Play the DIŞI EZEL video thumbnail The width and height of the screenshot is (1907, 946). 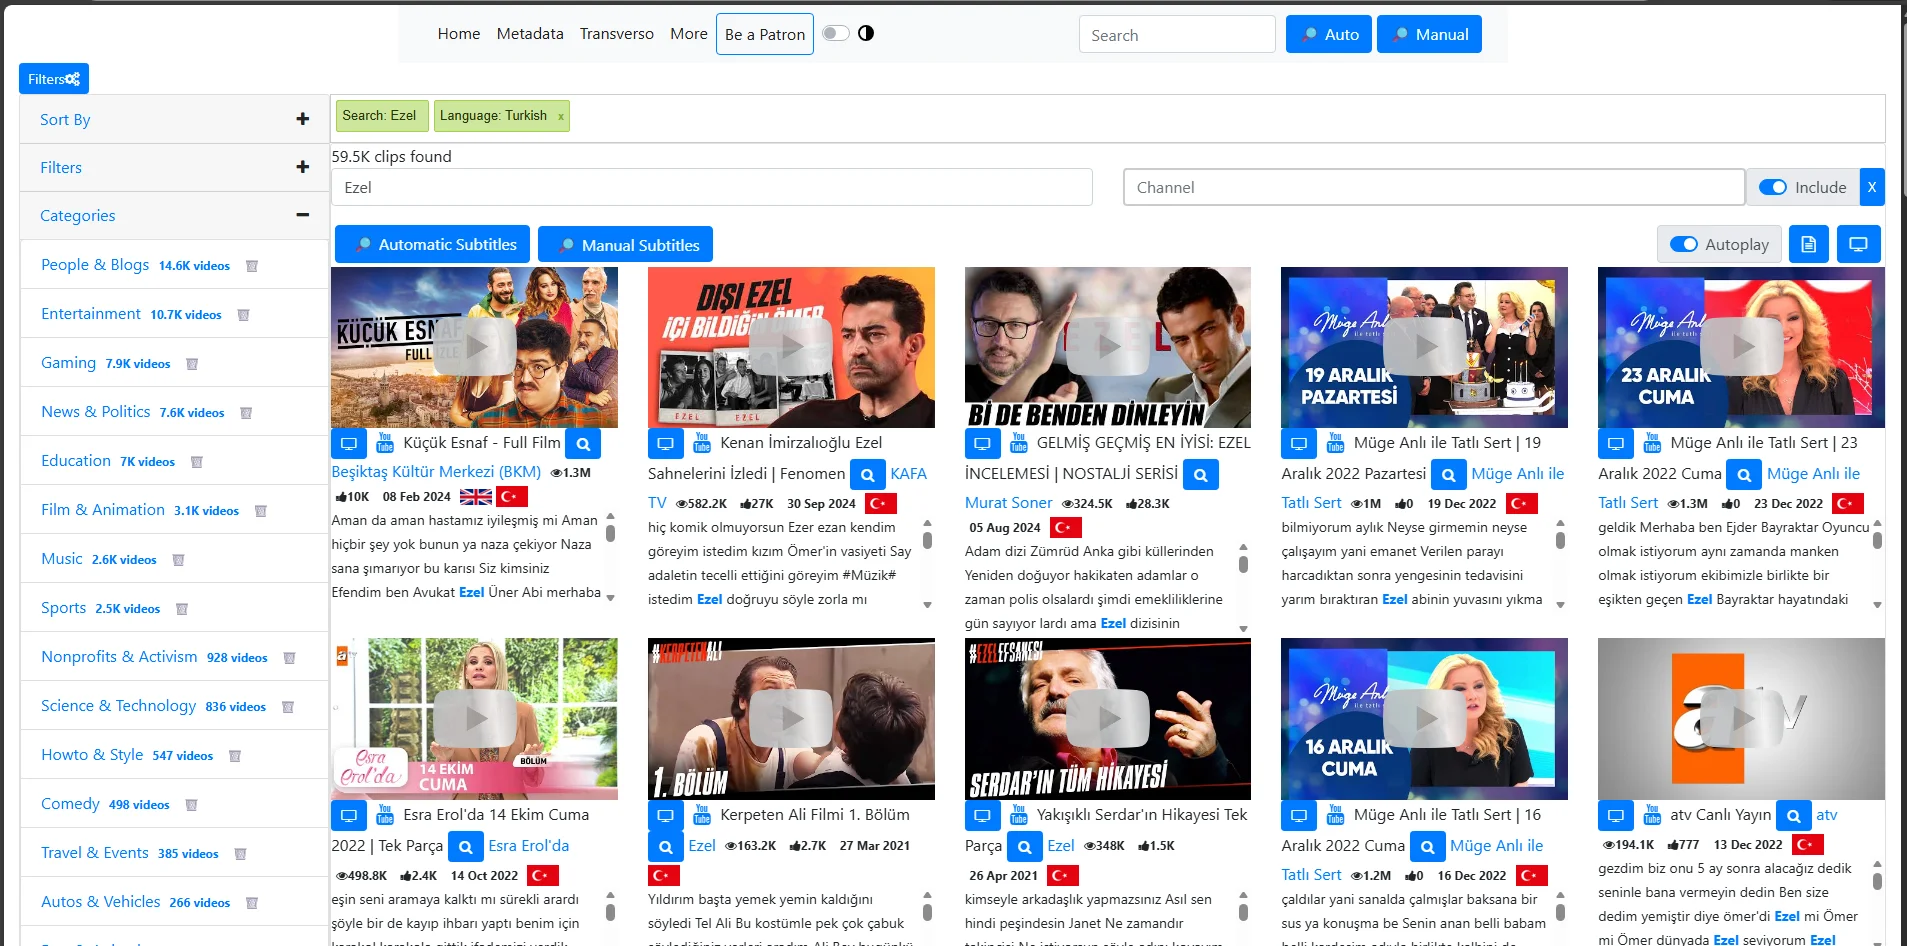tap(791, 347)
